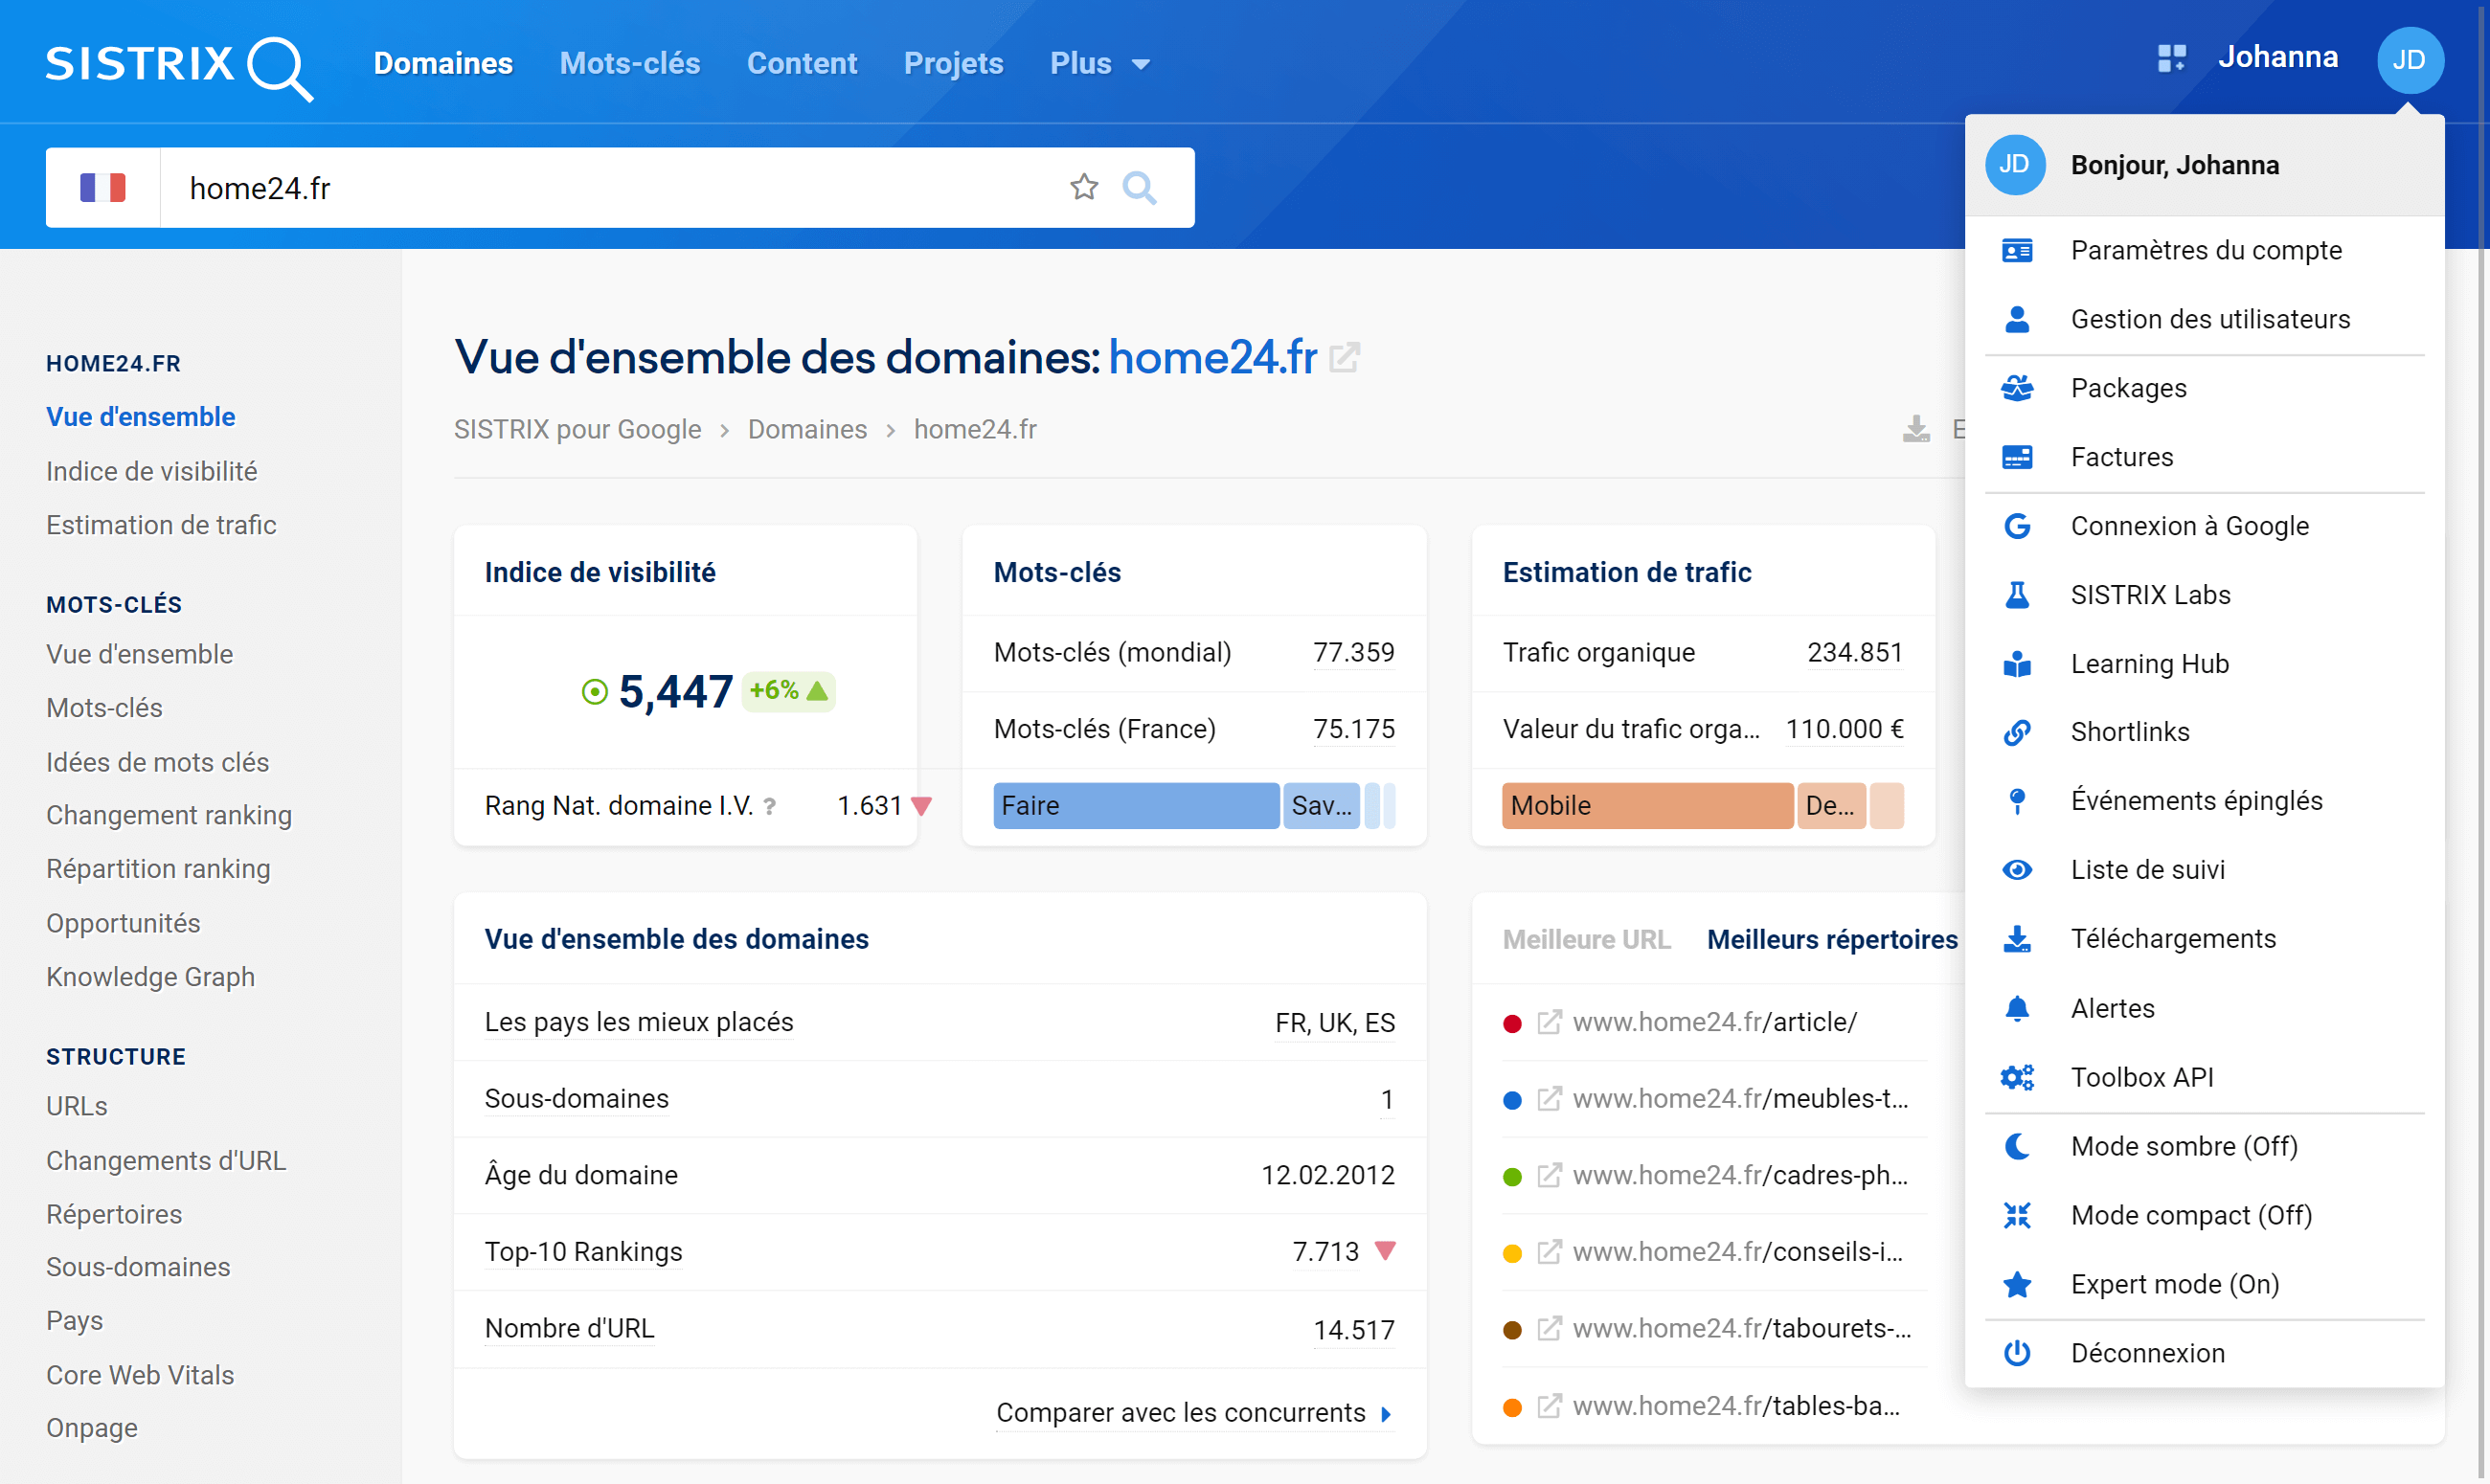Click the Événements épinglés pin icon
The width and height of the screenshot is (2490, 1484).
[x=2017, y=801]
